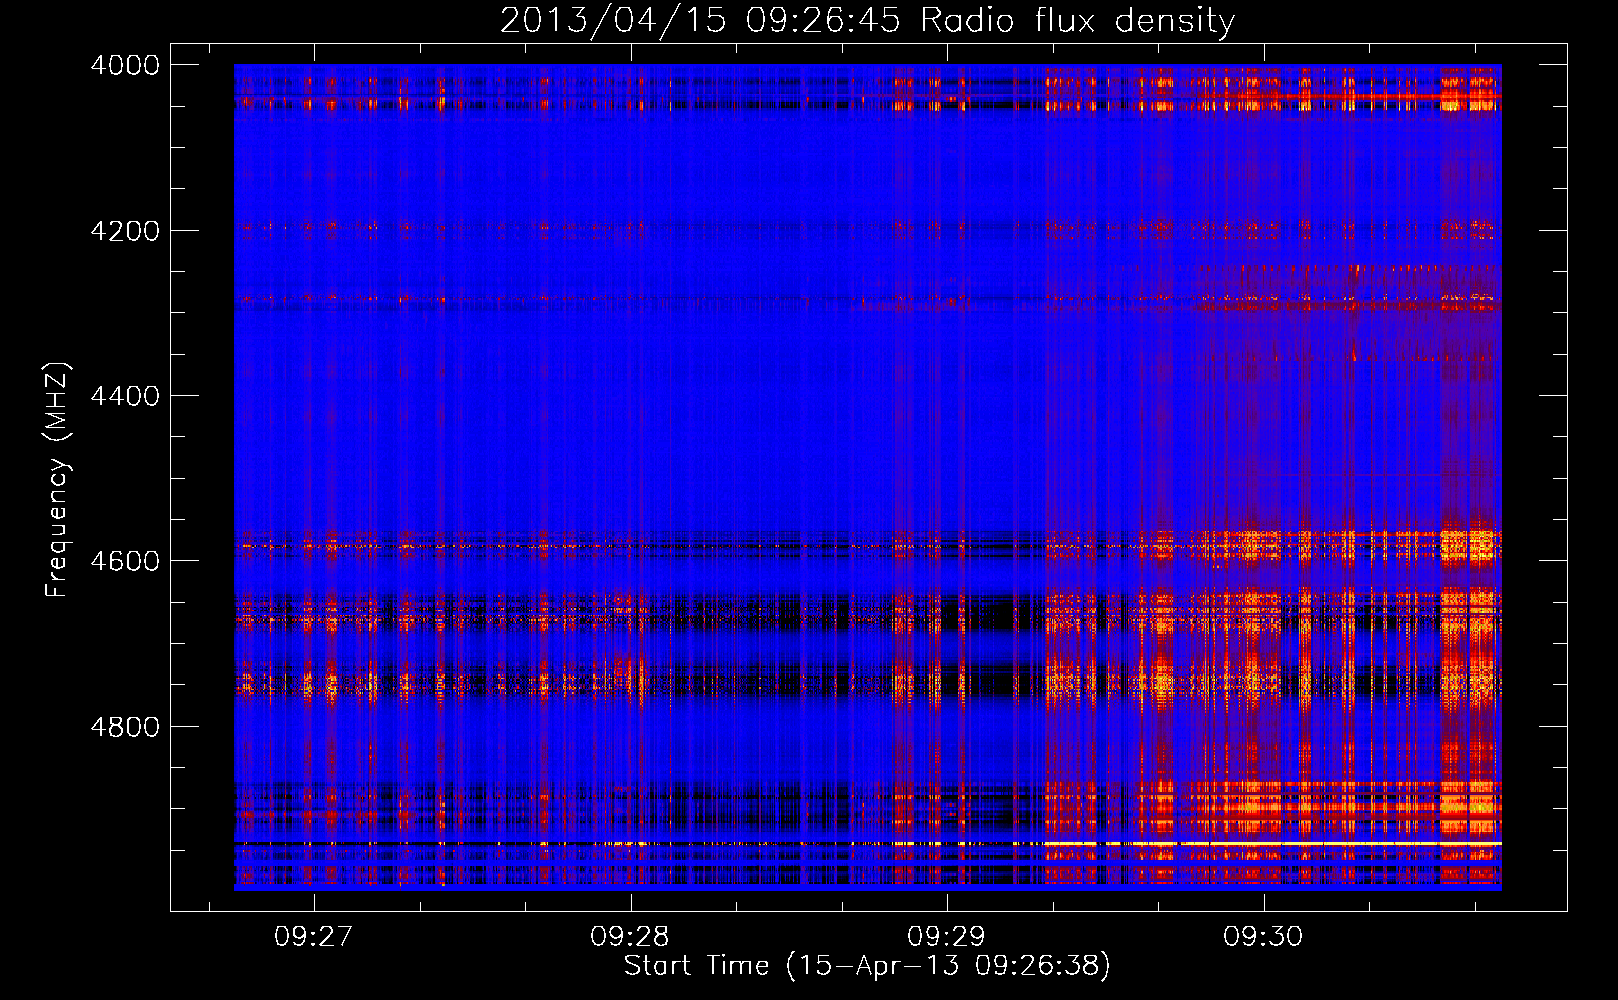
Task: Select the 4000 frequency tick label
Action: 125,65
